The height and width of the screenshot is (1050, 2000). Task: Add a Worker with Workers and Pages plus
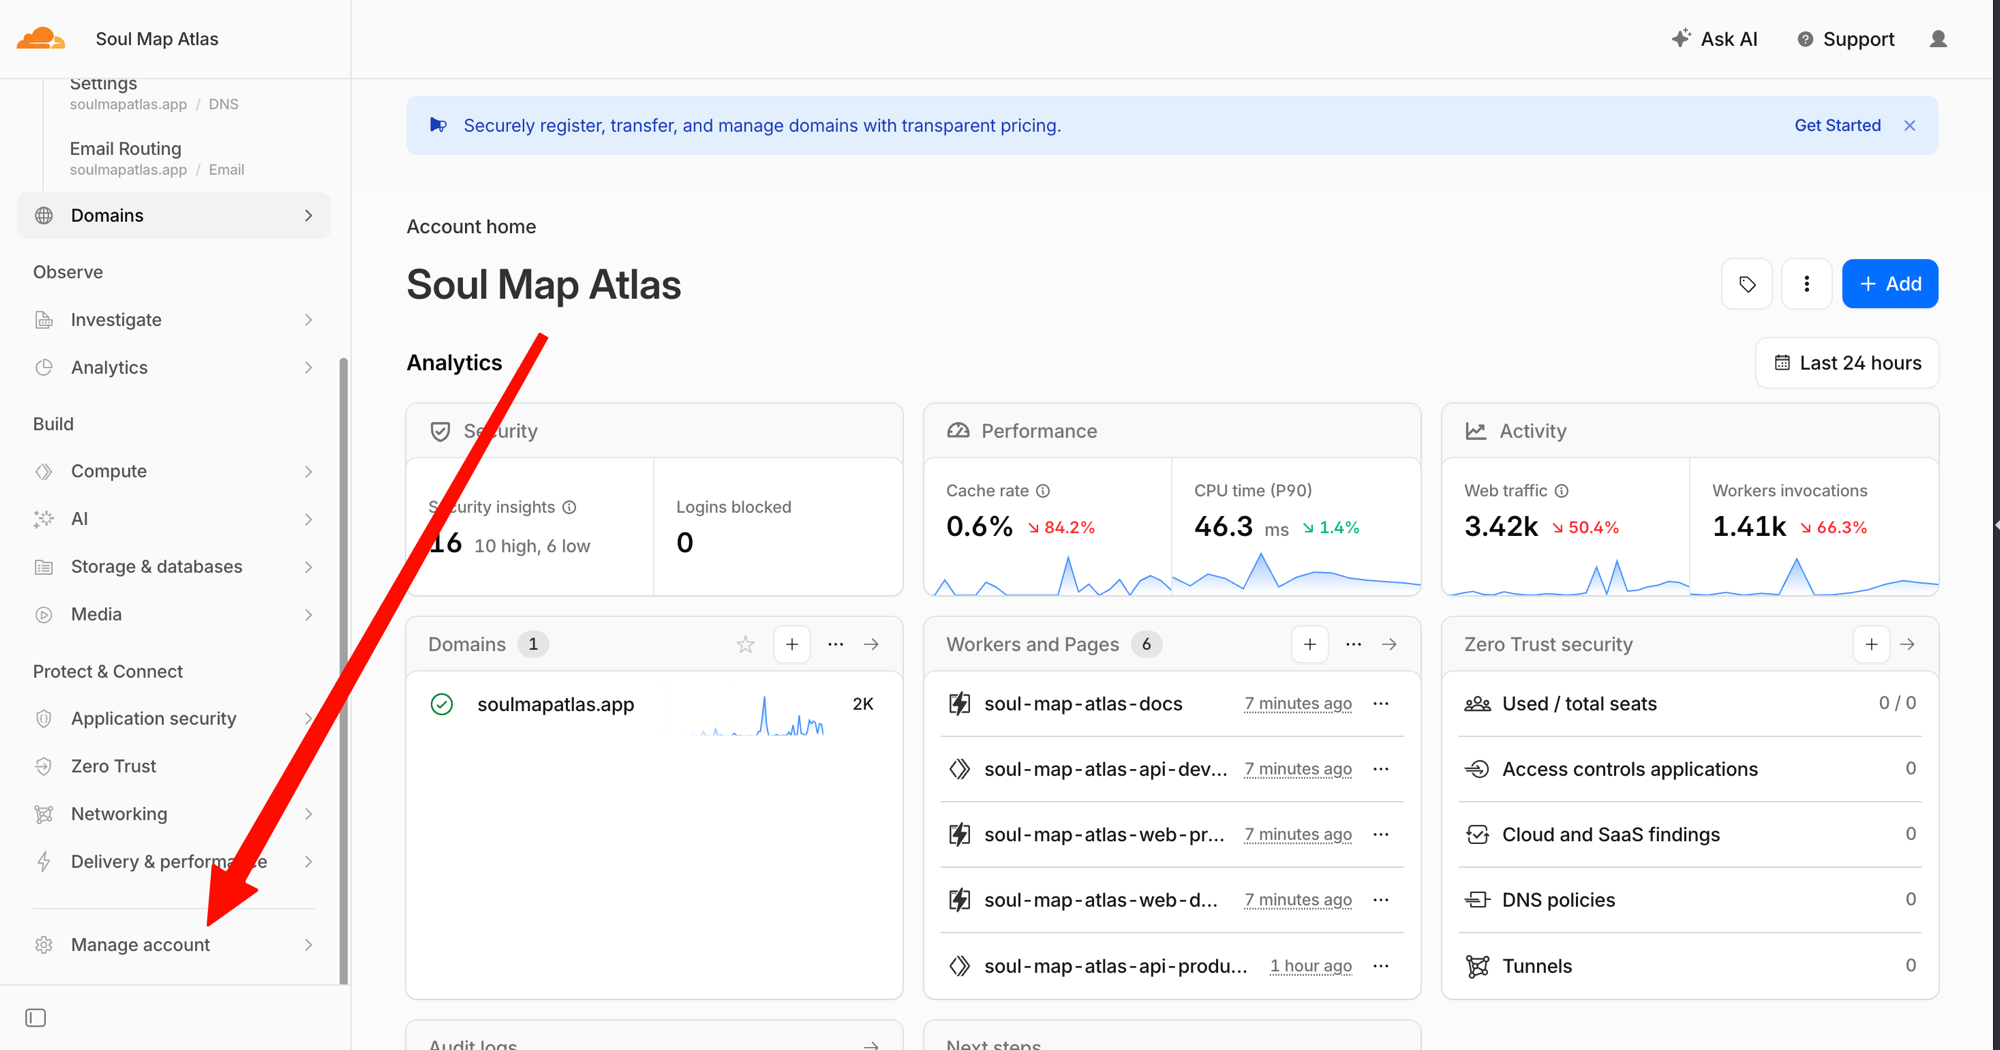1310,645
